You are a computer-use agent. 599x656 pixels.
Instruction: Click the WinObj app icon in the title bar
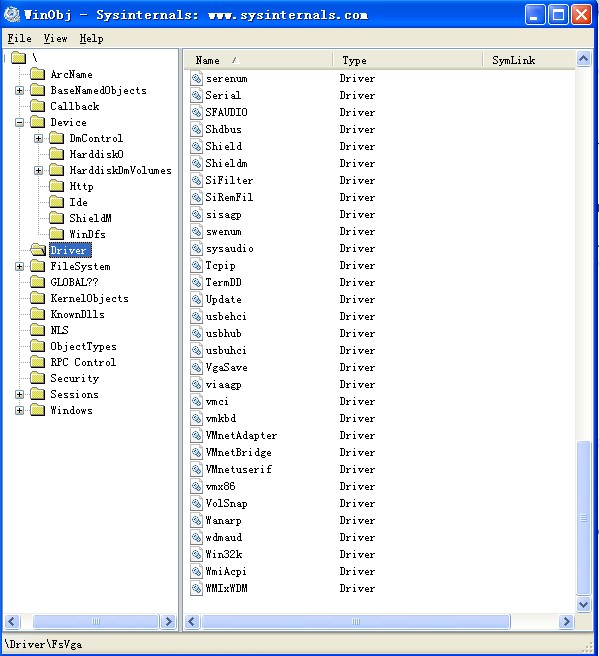(x=12, y=15)
